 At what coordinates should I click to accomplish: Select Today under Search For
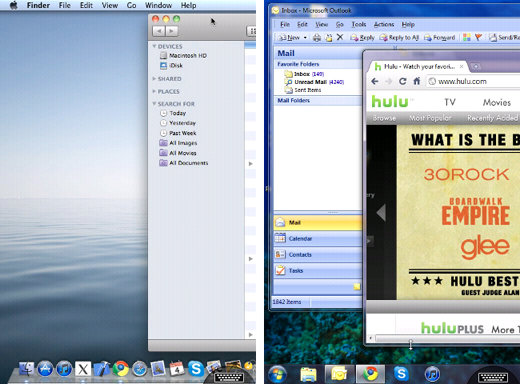tap(173, 113)
